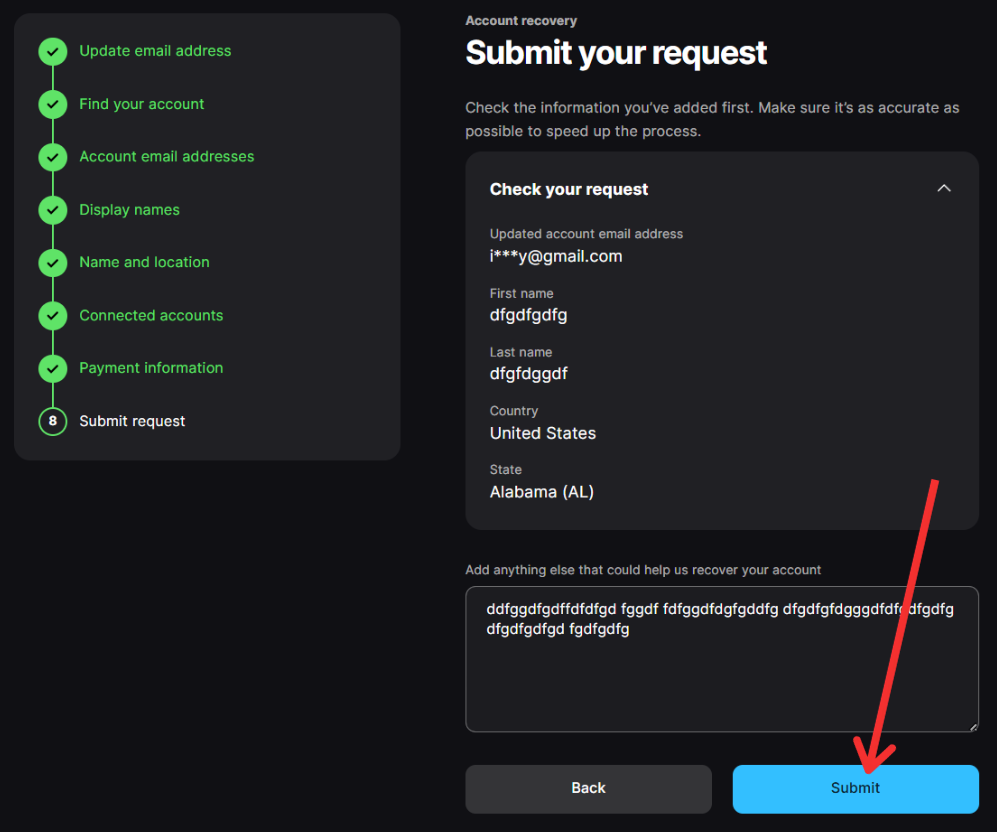Screen dimensions: 997x832
Task: Click the Update email address checkmark icon
Action: [x=53, y=51]
